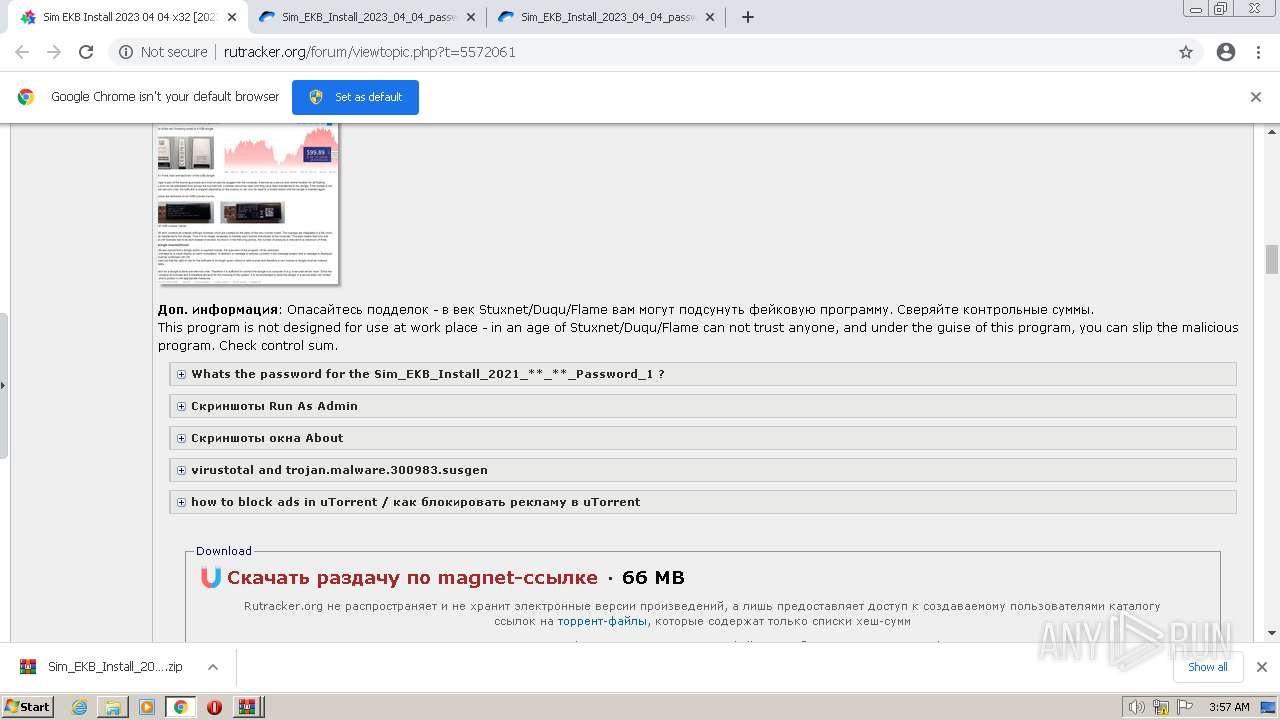1280x720 pixels.
Task: Click 'Скачать раздачу по magnet-ссылке' link
Action: [x=412, y=578]
